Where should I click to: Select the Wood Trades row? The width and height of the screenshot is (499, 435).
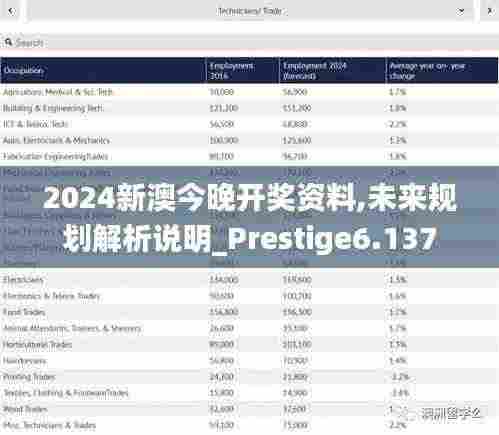[x=249, y=409]
